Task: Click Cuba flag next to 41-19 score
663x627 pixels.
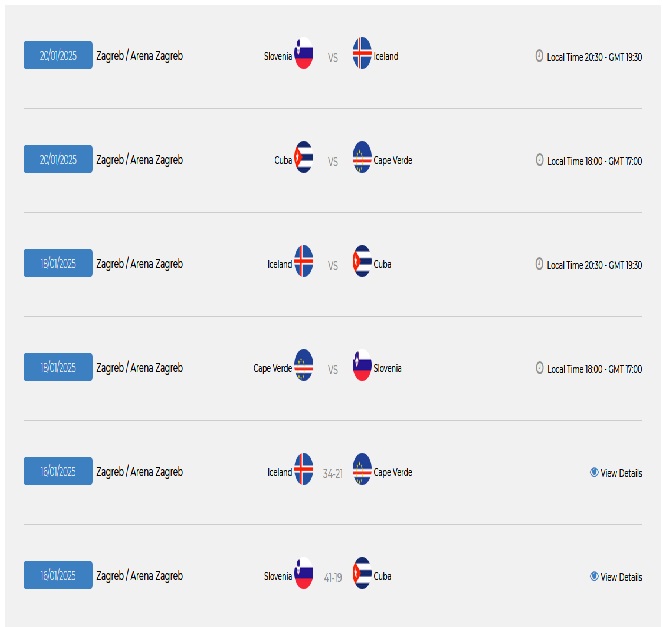Action: [362, 573]
